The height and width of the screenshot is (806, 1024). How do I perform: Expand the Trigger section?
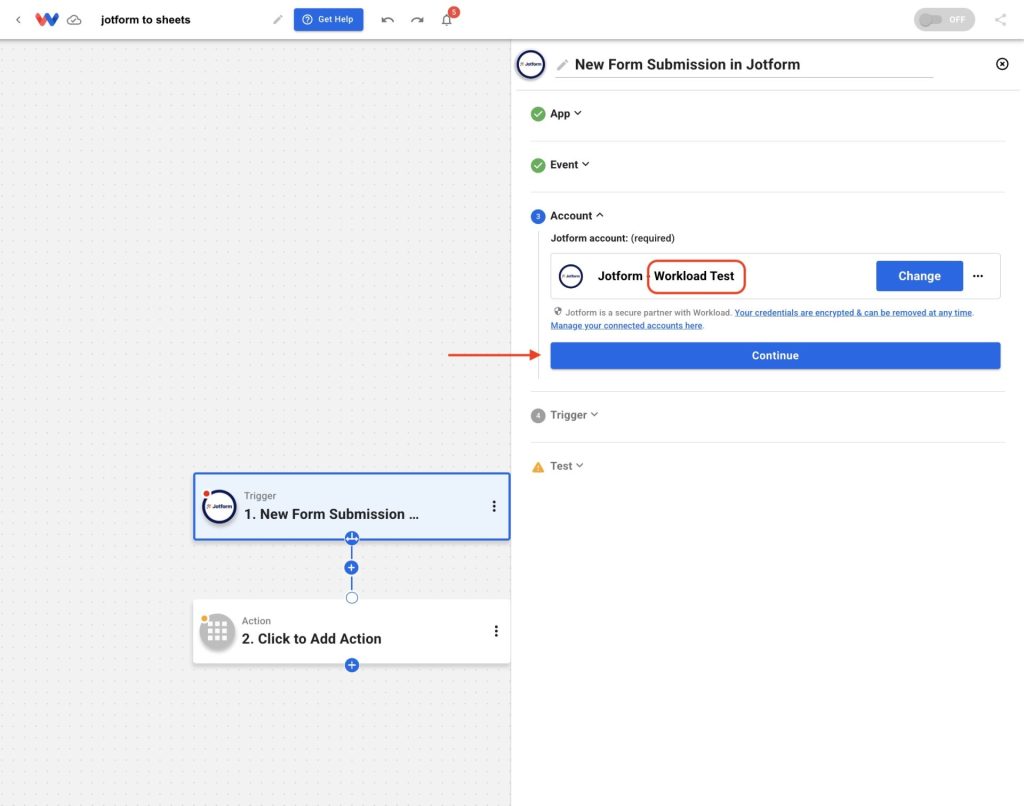[x=574, y=415]
